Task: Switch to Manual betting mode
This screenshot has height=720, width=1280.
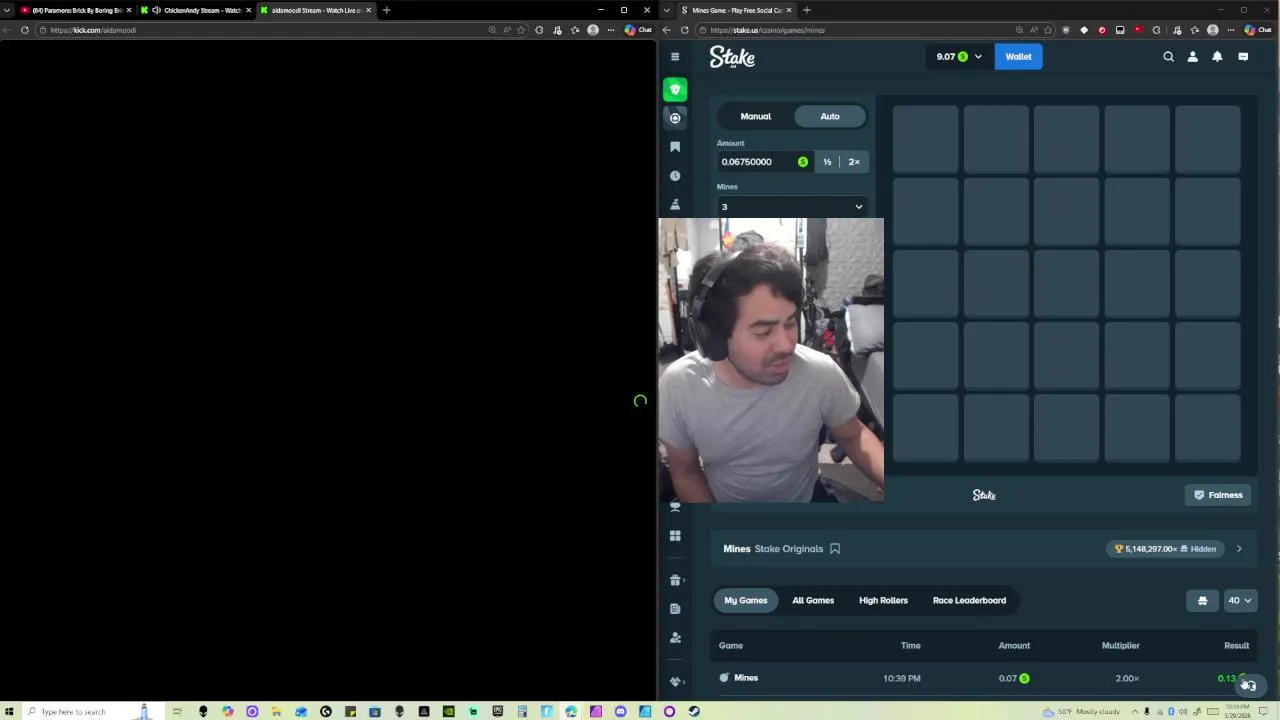Action: [x=756, y=116]
